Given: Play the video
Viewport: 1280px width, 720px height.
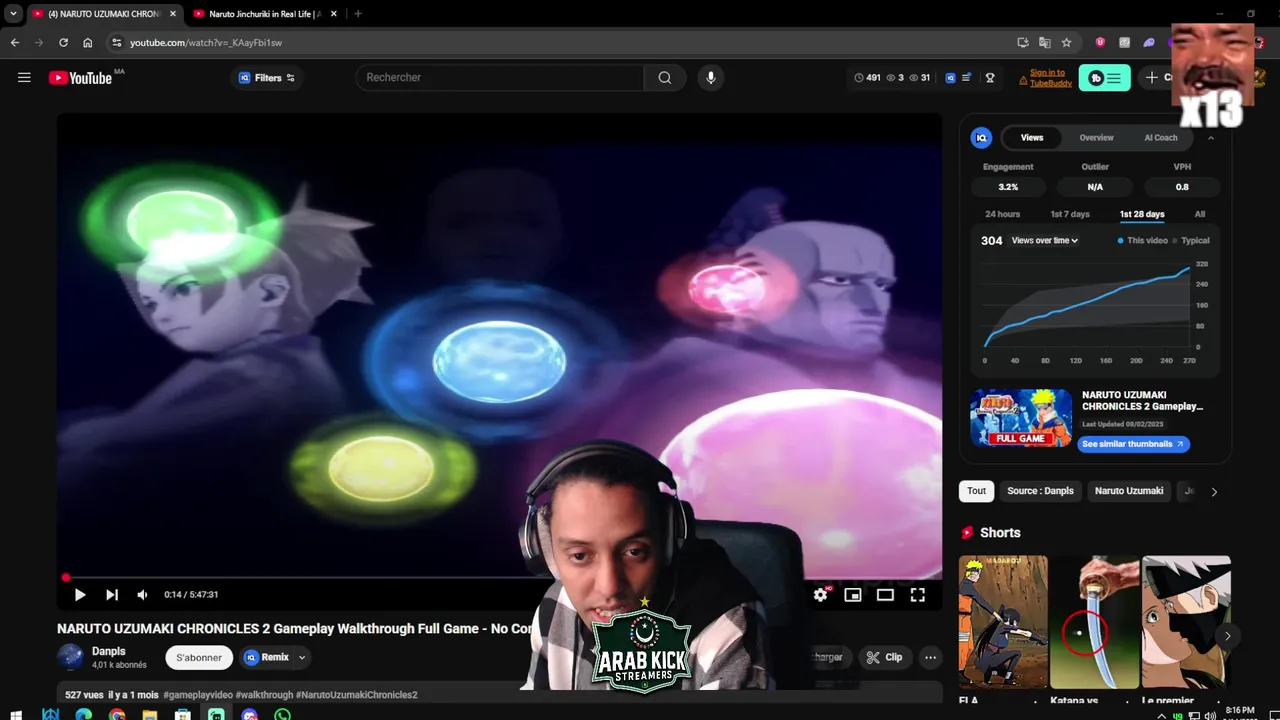Looking at the screenshot, I should click(x=80, y=594).
